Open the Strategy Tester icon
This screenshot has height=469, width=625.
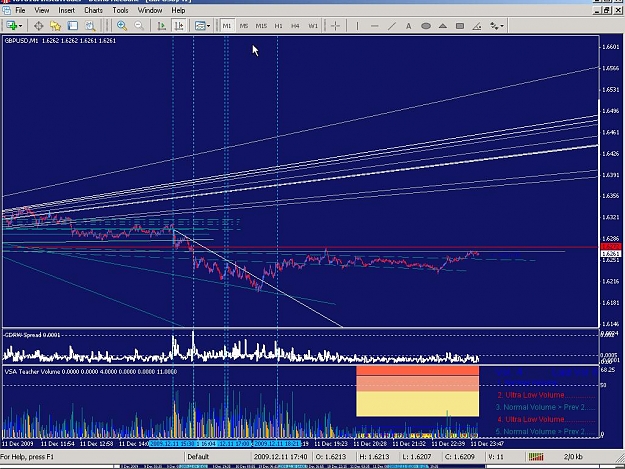coord(90,26)
